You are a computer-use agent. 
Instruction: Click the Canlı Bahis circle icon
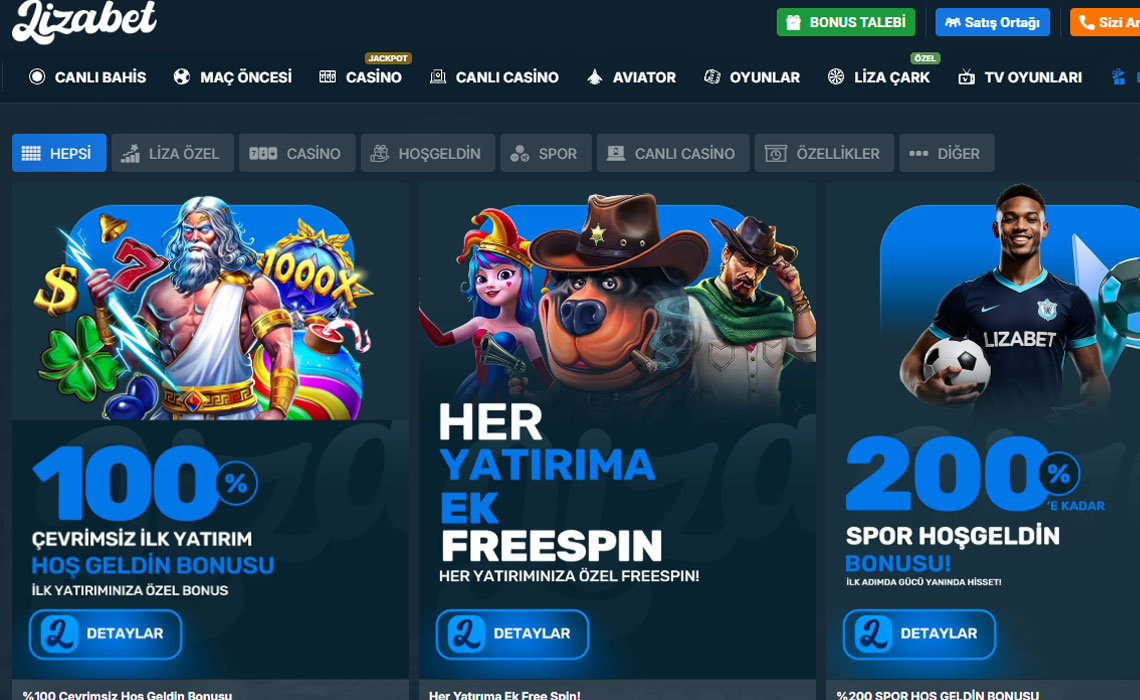[x=37, y=76]
